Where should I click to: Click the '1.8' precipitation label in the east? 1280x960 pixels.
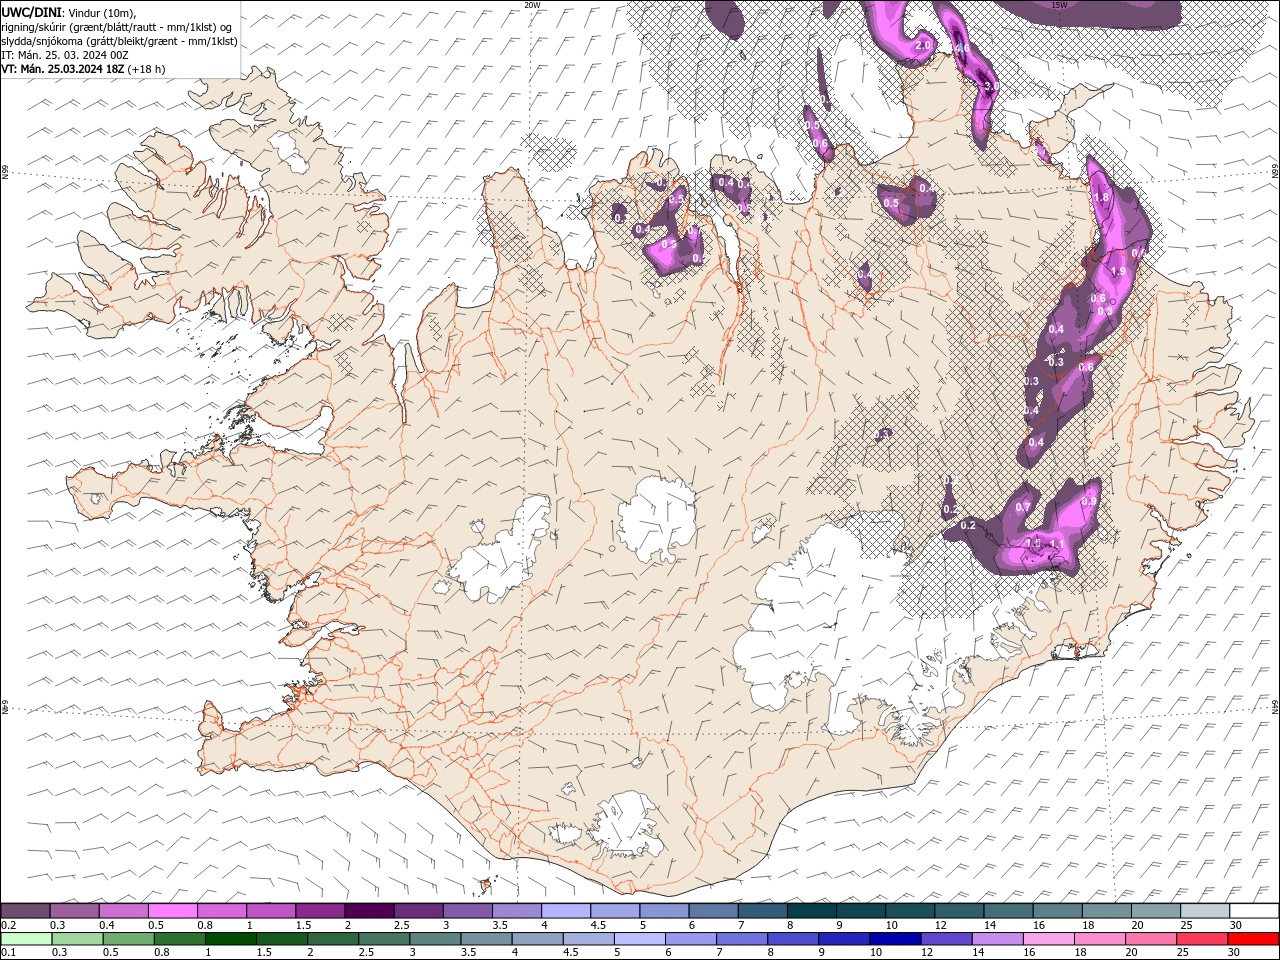(x=1102, y=198)
